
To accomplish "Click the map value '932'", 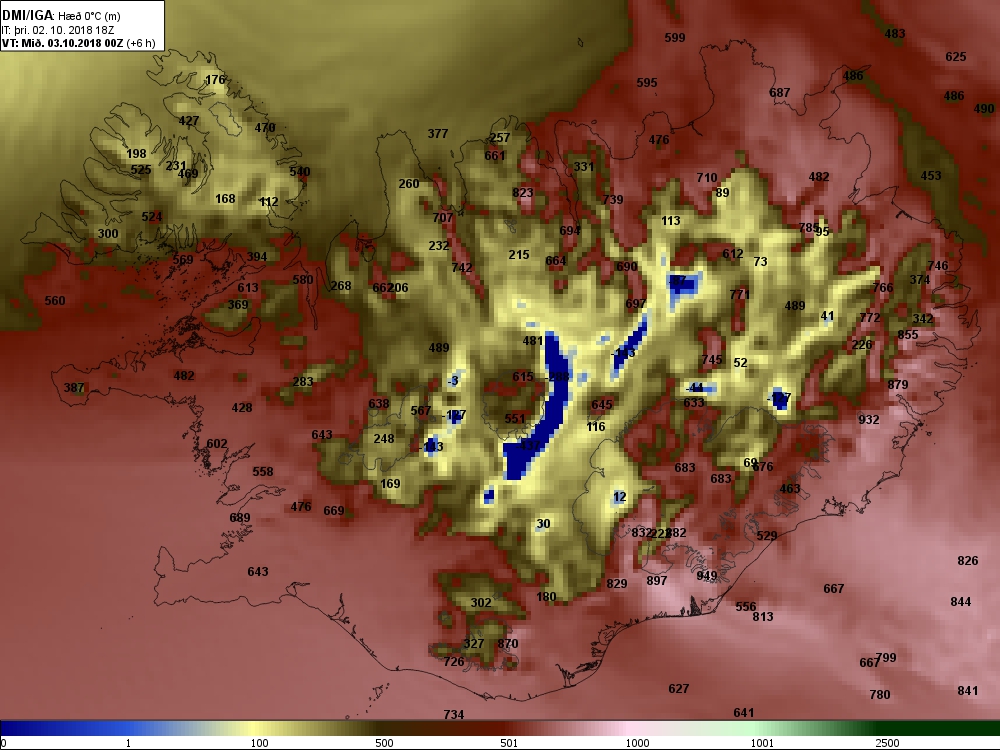I will tap(869, 420).
